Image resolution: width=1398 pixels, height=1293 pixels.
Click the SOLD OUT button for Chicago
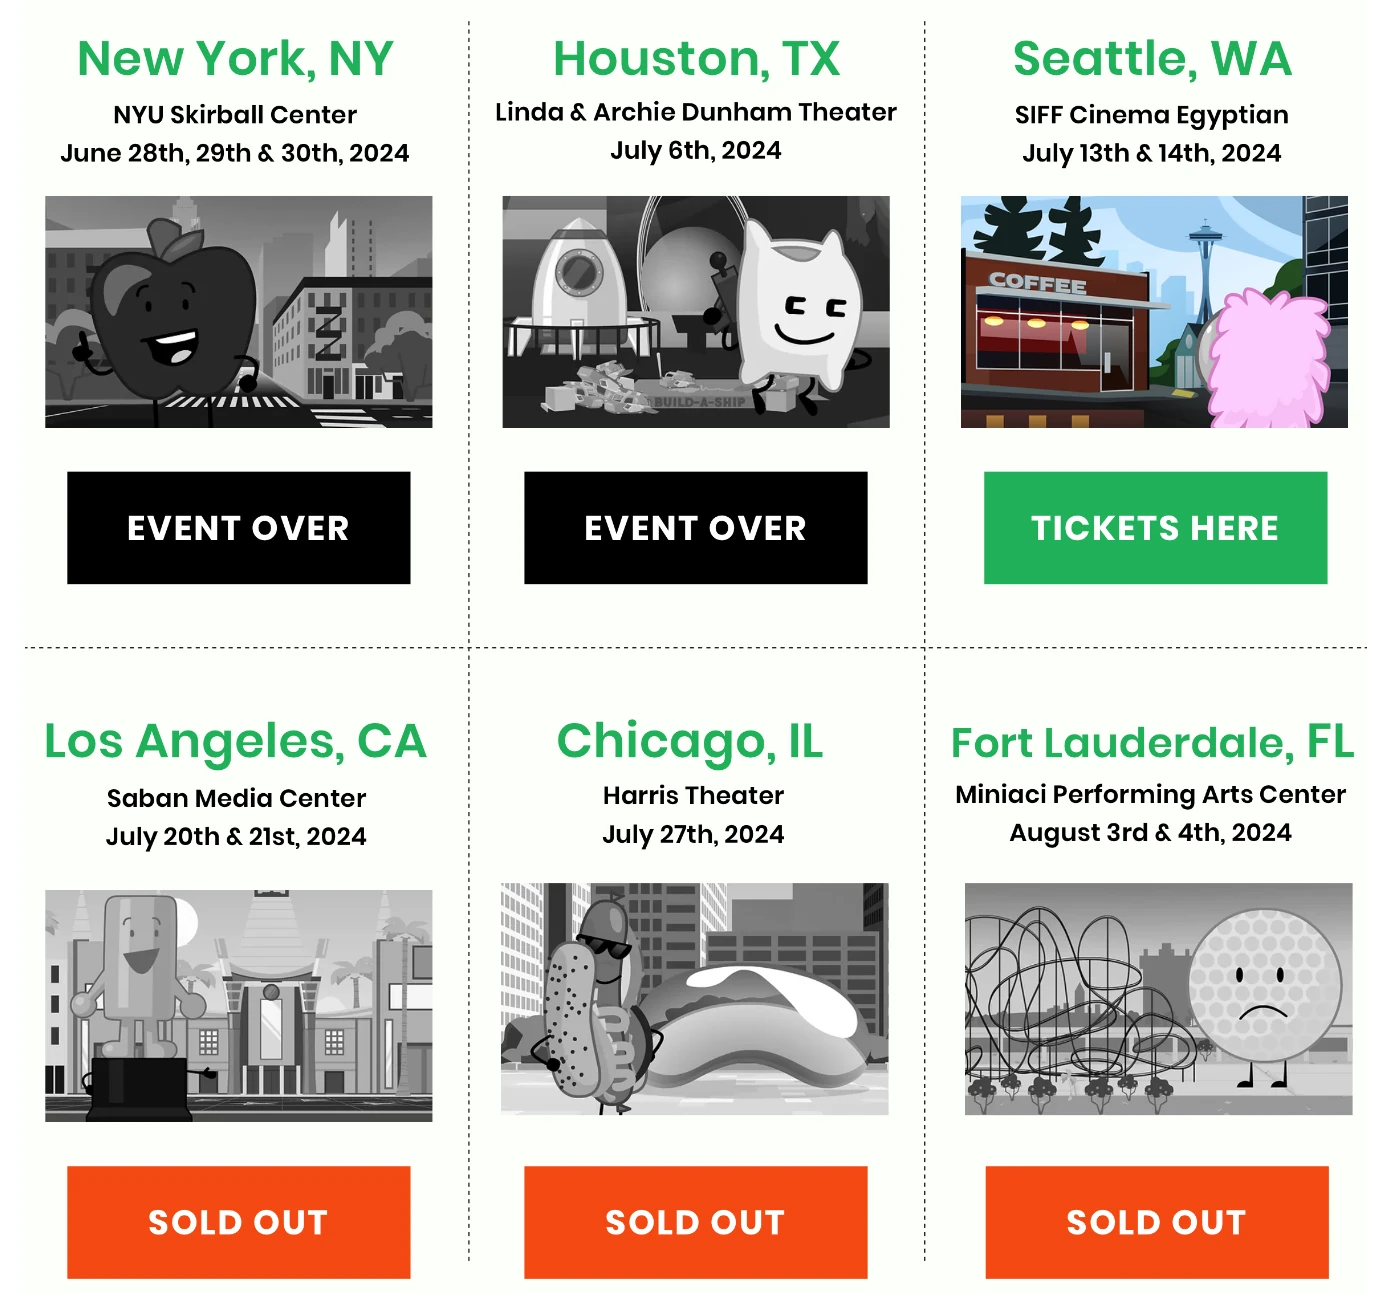pyautogui.click(x=696, y=1221)
